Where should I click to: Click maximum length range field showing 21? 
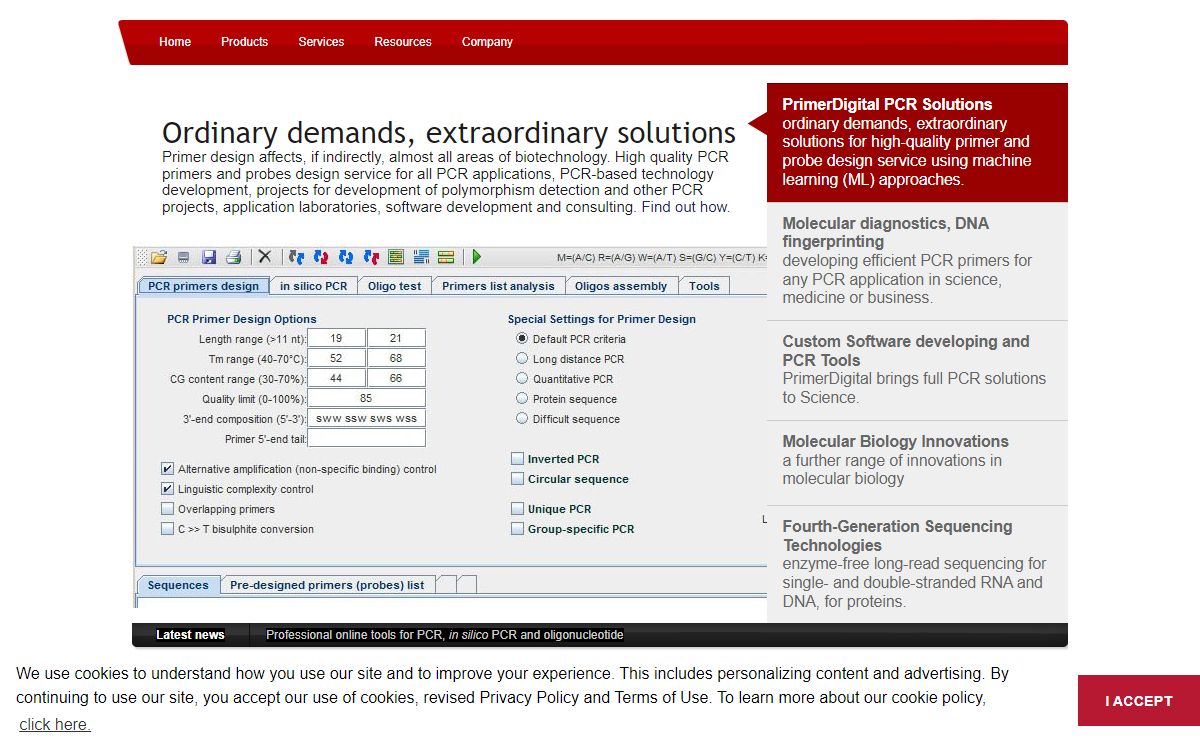[x=396, y=339]
